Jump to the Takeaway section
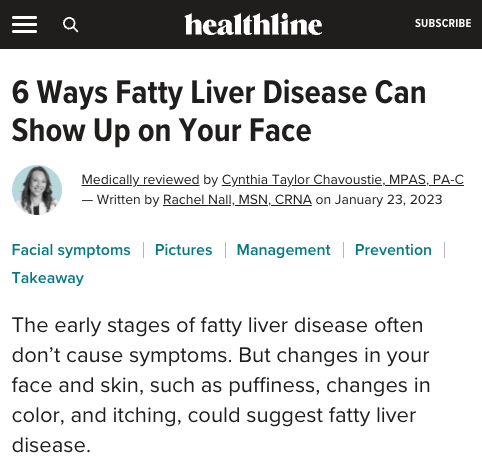482x471 pixels. click(x=48, y=278)
